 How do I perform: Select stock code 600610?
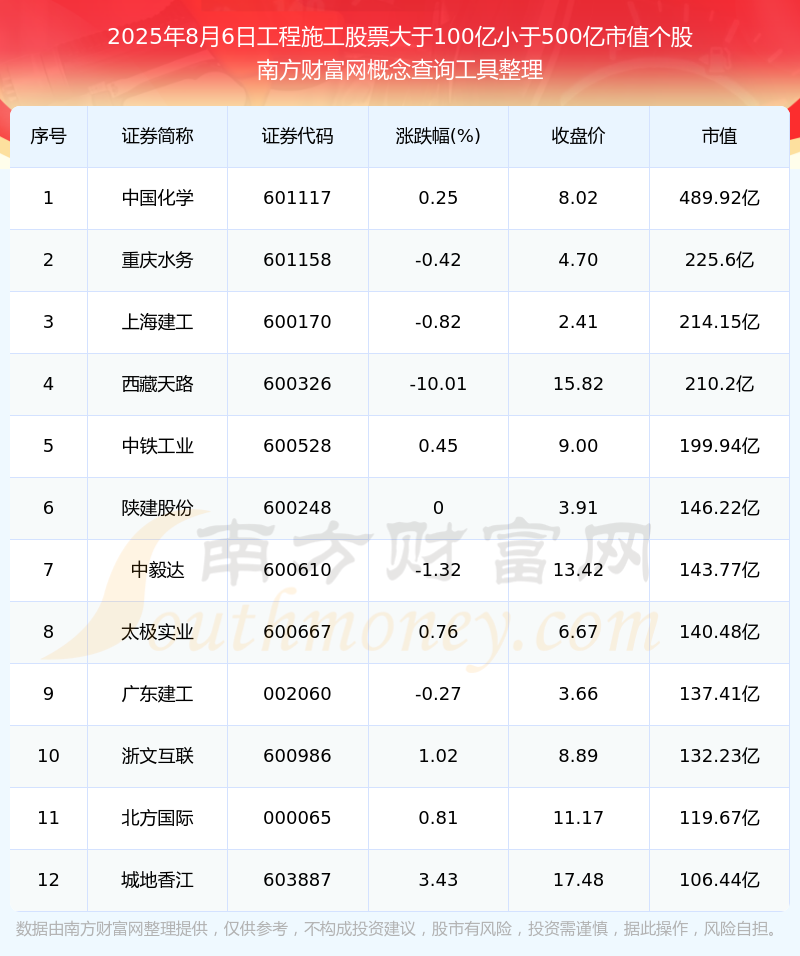(298, 570)
